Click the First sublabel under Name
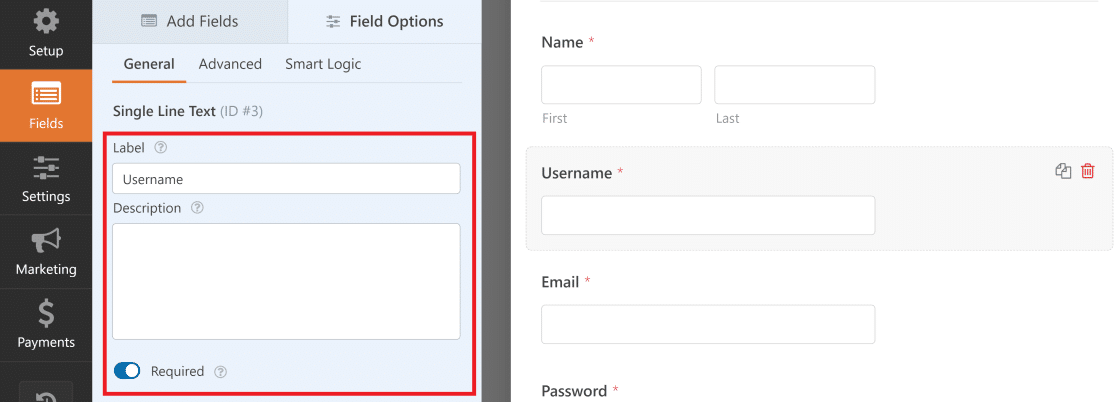The height and width of the screenshot is (402, 1116). click(554, 118)
